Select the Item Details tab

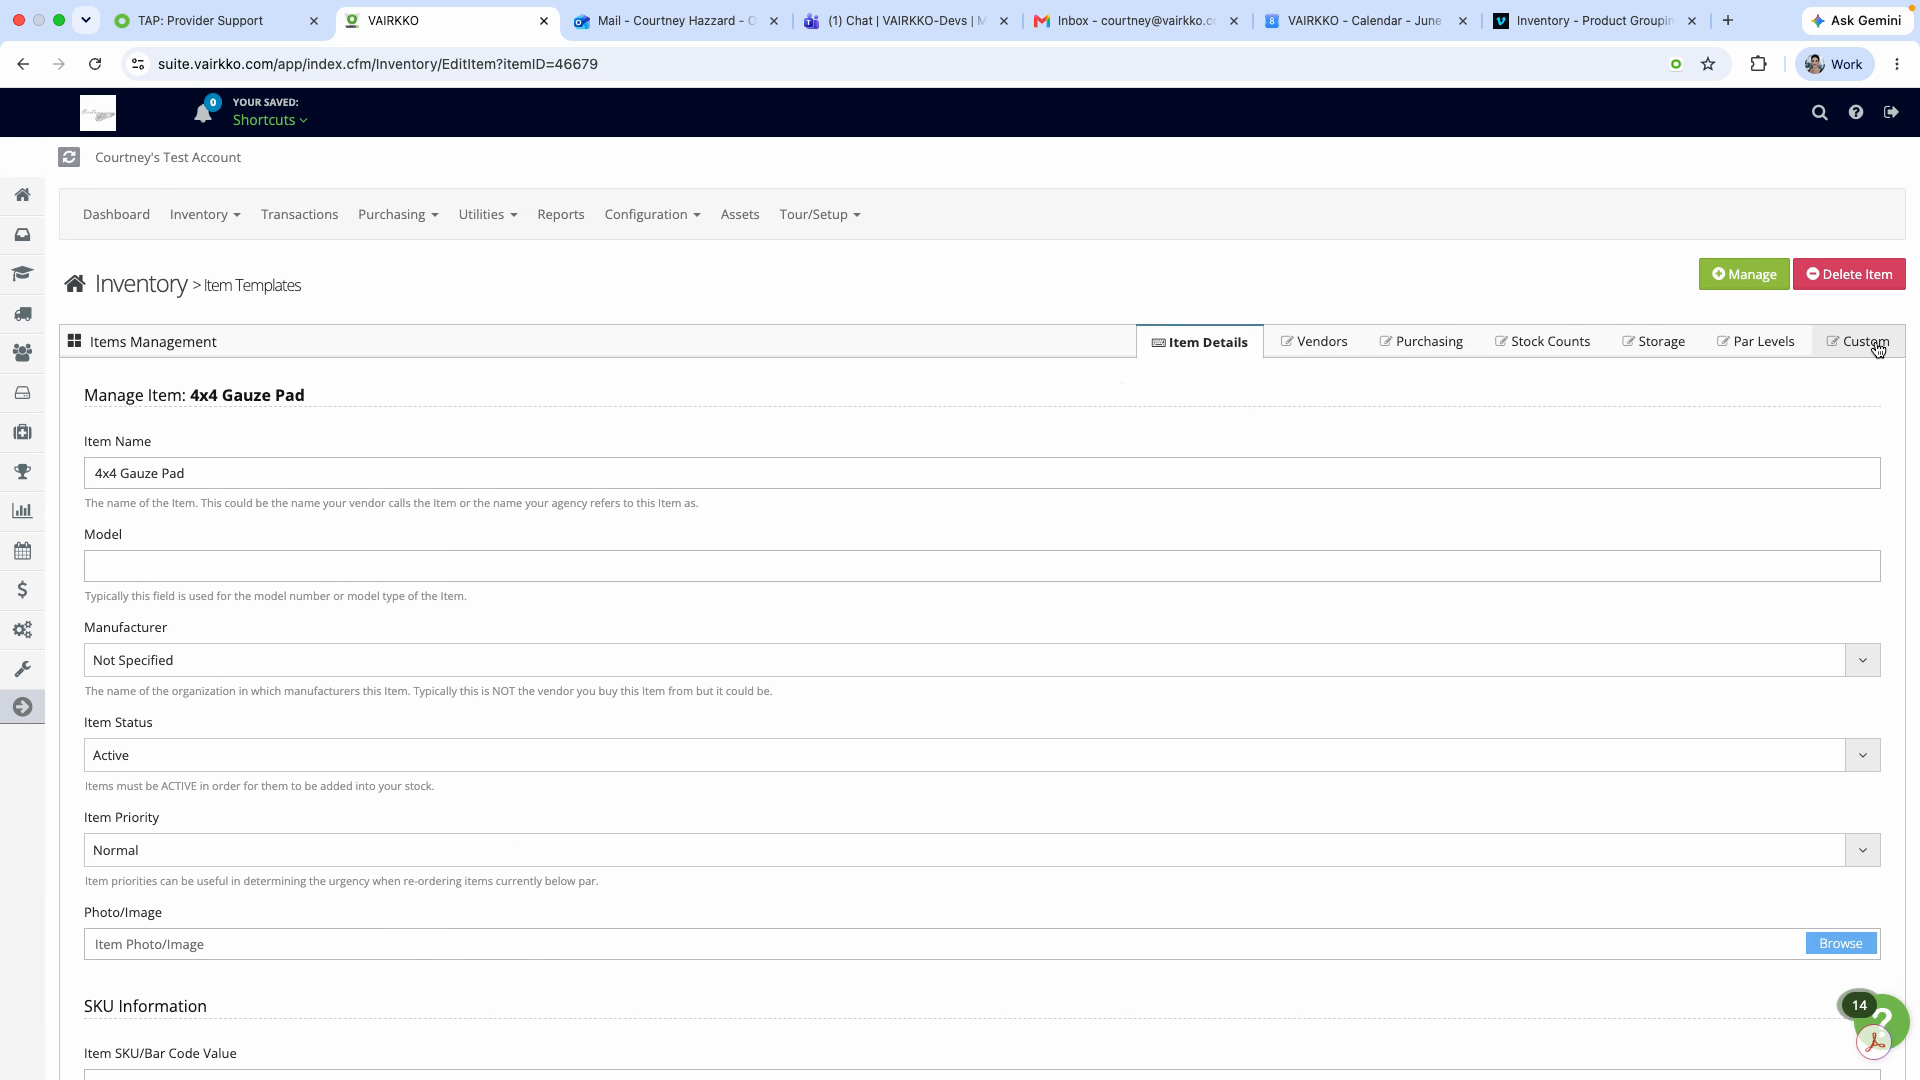pos(1200,342)
